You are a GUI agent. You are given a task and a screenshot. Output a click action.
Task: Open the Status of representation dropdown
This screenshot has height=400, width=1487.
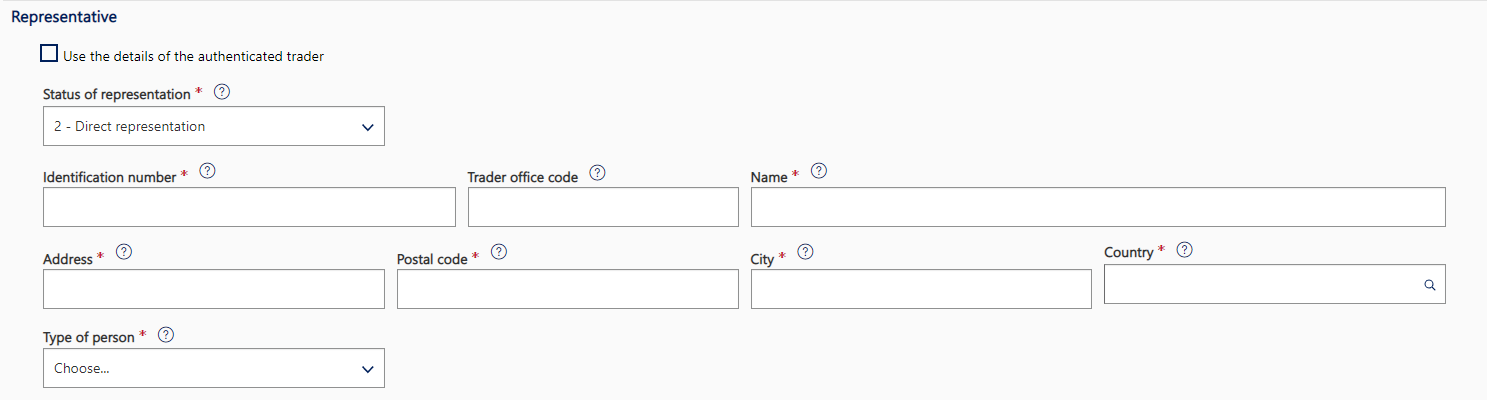pos(213,127)
